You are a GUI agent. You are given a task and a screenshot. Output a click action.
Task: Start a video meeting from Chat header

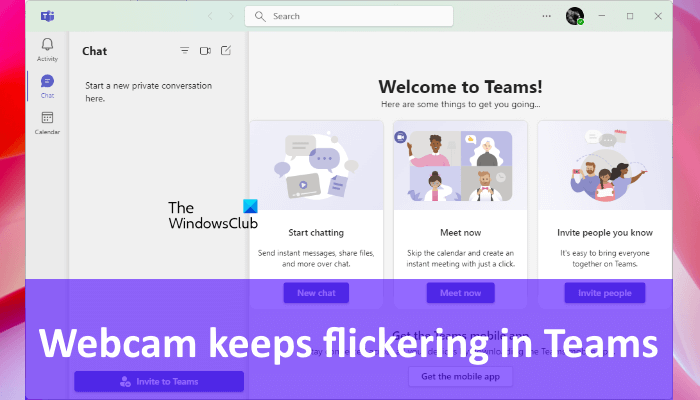point(205,51)
